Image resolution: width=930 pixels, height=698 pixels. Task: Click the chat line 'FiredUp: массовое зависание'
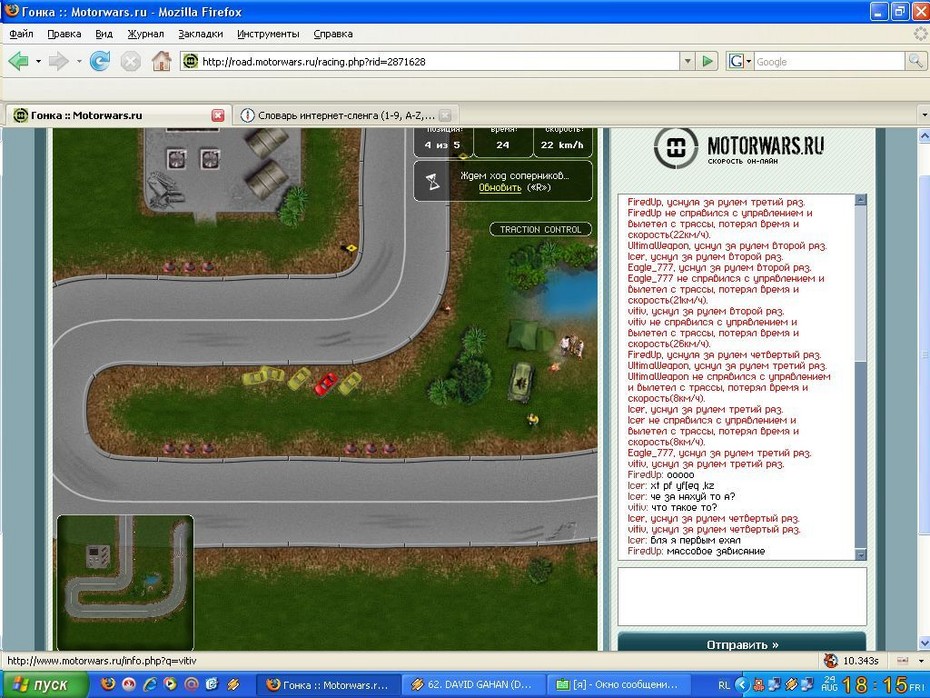click(x=696, y=551)
